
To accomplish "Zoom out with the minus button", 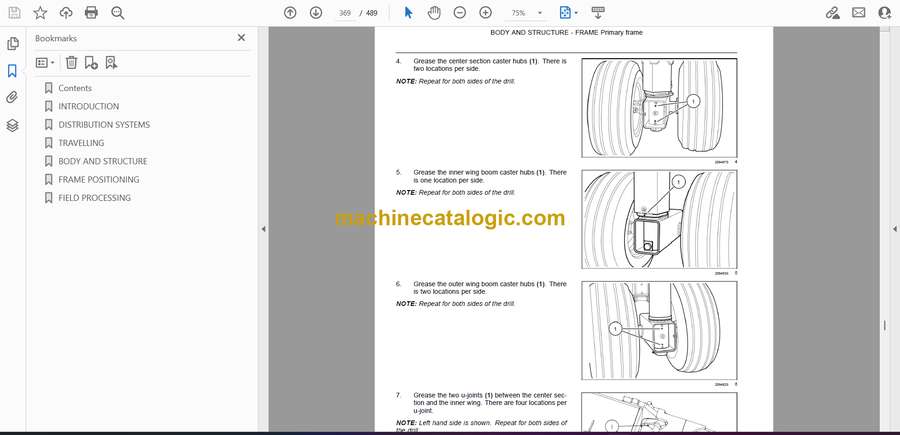I will tap(460, 13).
